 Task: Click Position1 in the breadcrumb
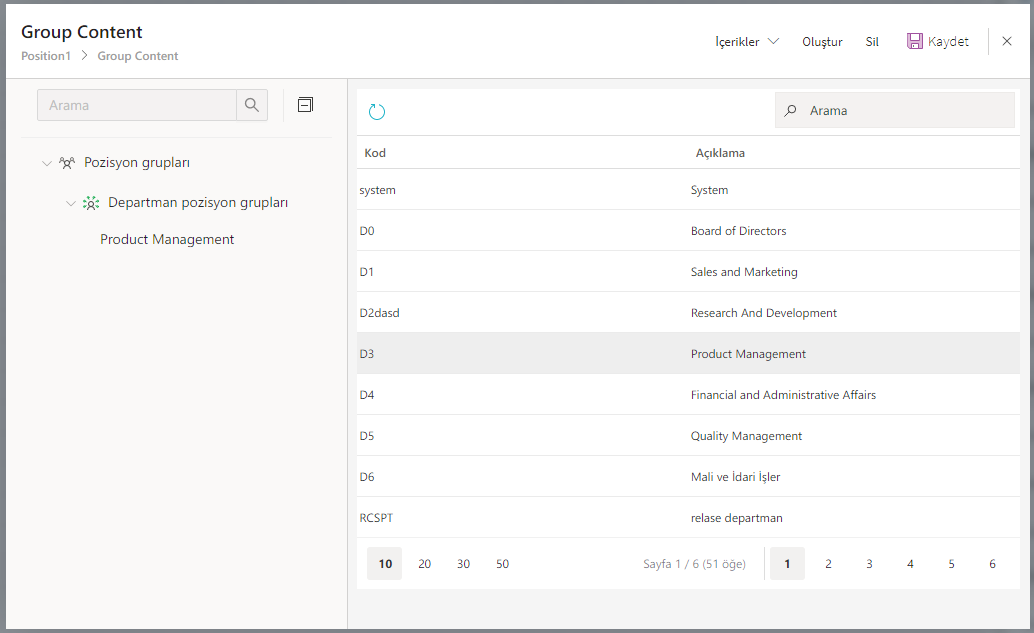[x=46, y=56]
